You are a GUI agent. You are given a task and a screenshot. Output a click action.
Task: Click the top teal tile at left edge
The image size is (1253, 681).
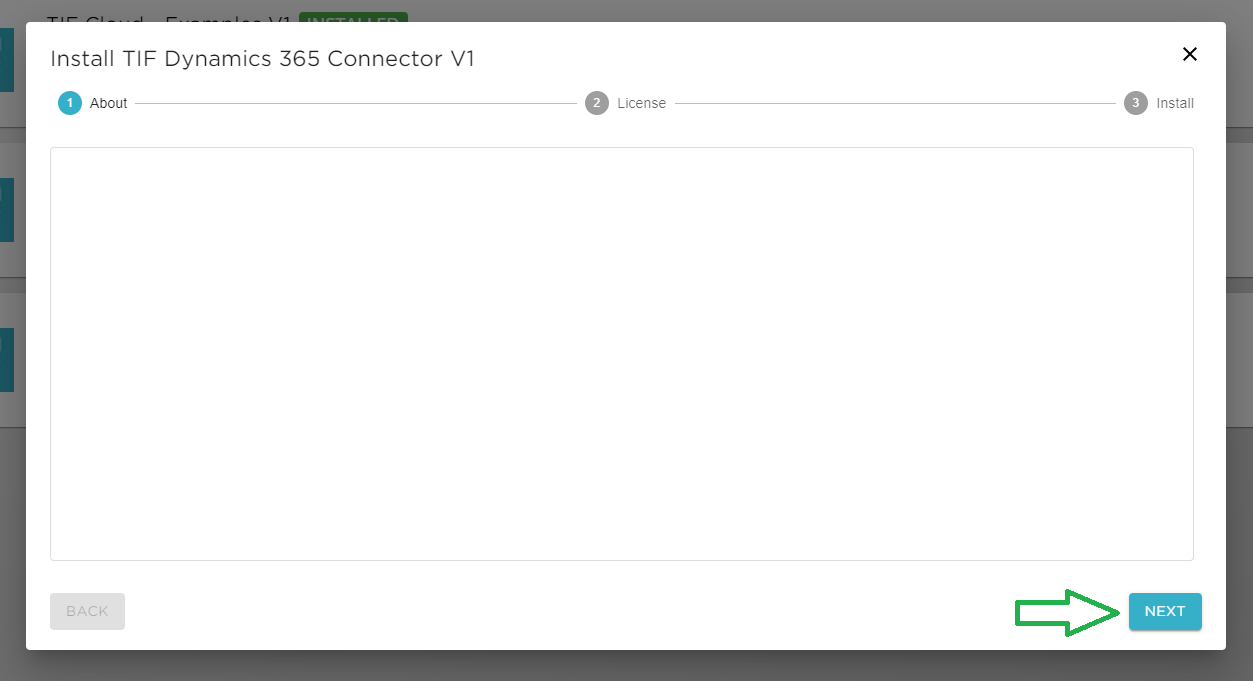tap(6, 60)
